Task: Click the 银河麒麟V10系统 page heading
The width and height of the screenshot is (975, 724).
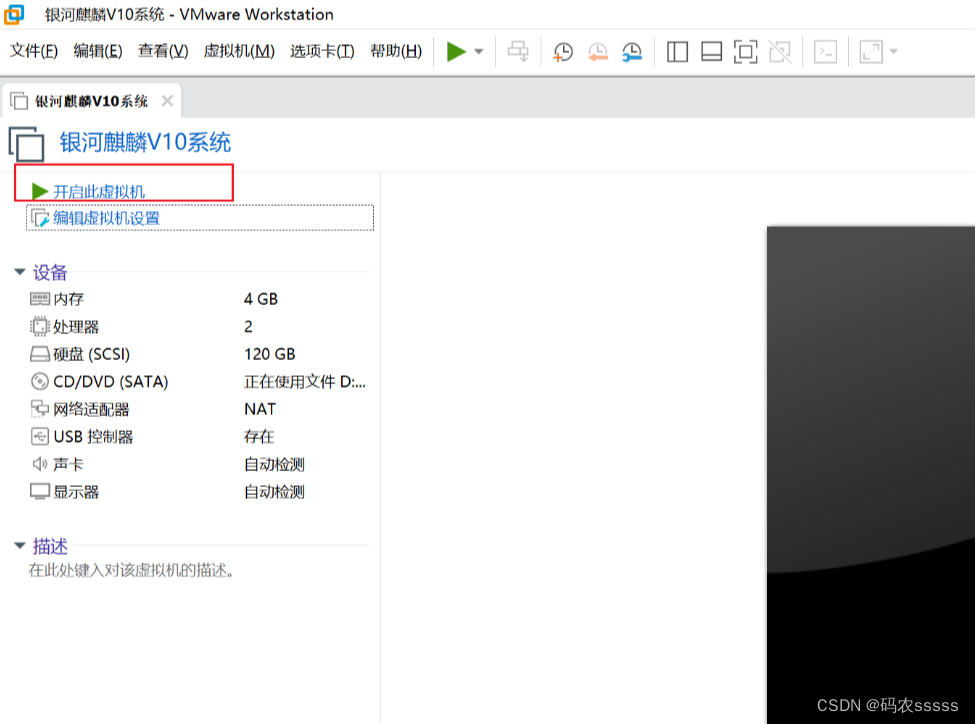Action: (x=145, y=142)
